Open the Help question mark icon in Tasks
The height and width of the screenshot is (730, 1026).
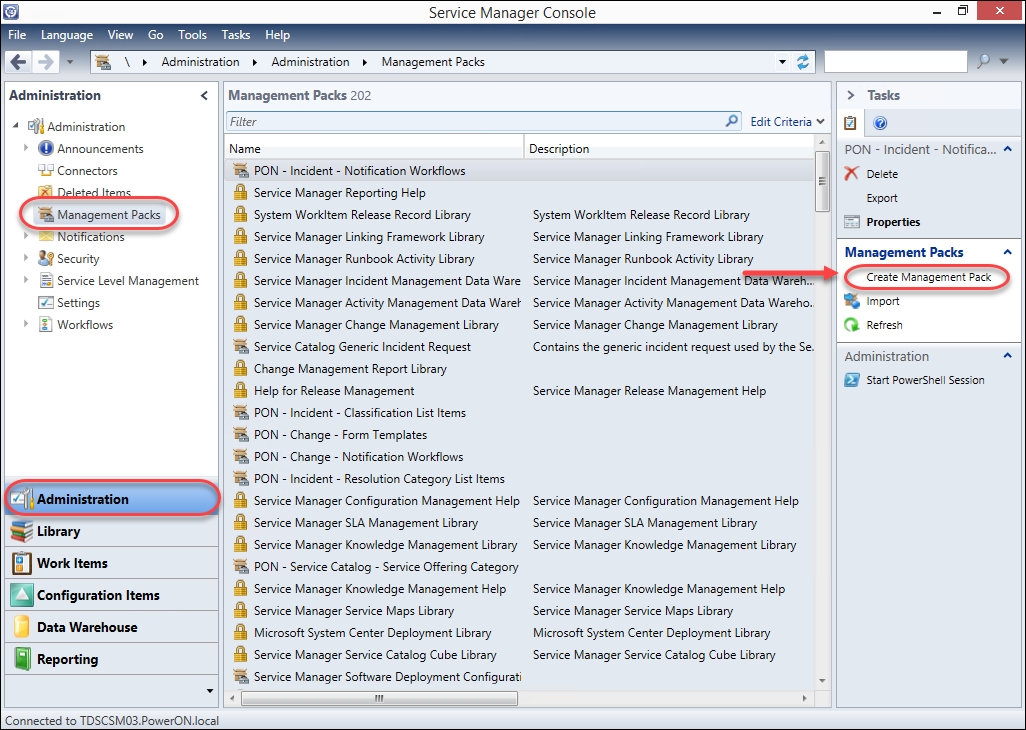tap(880, 123)
